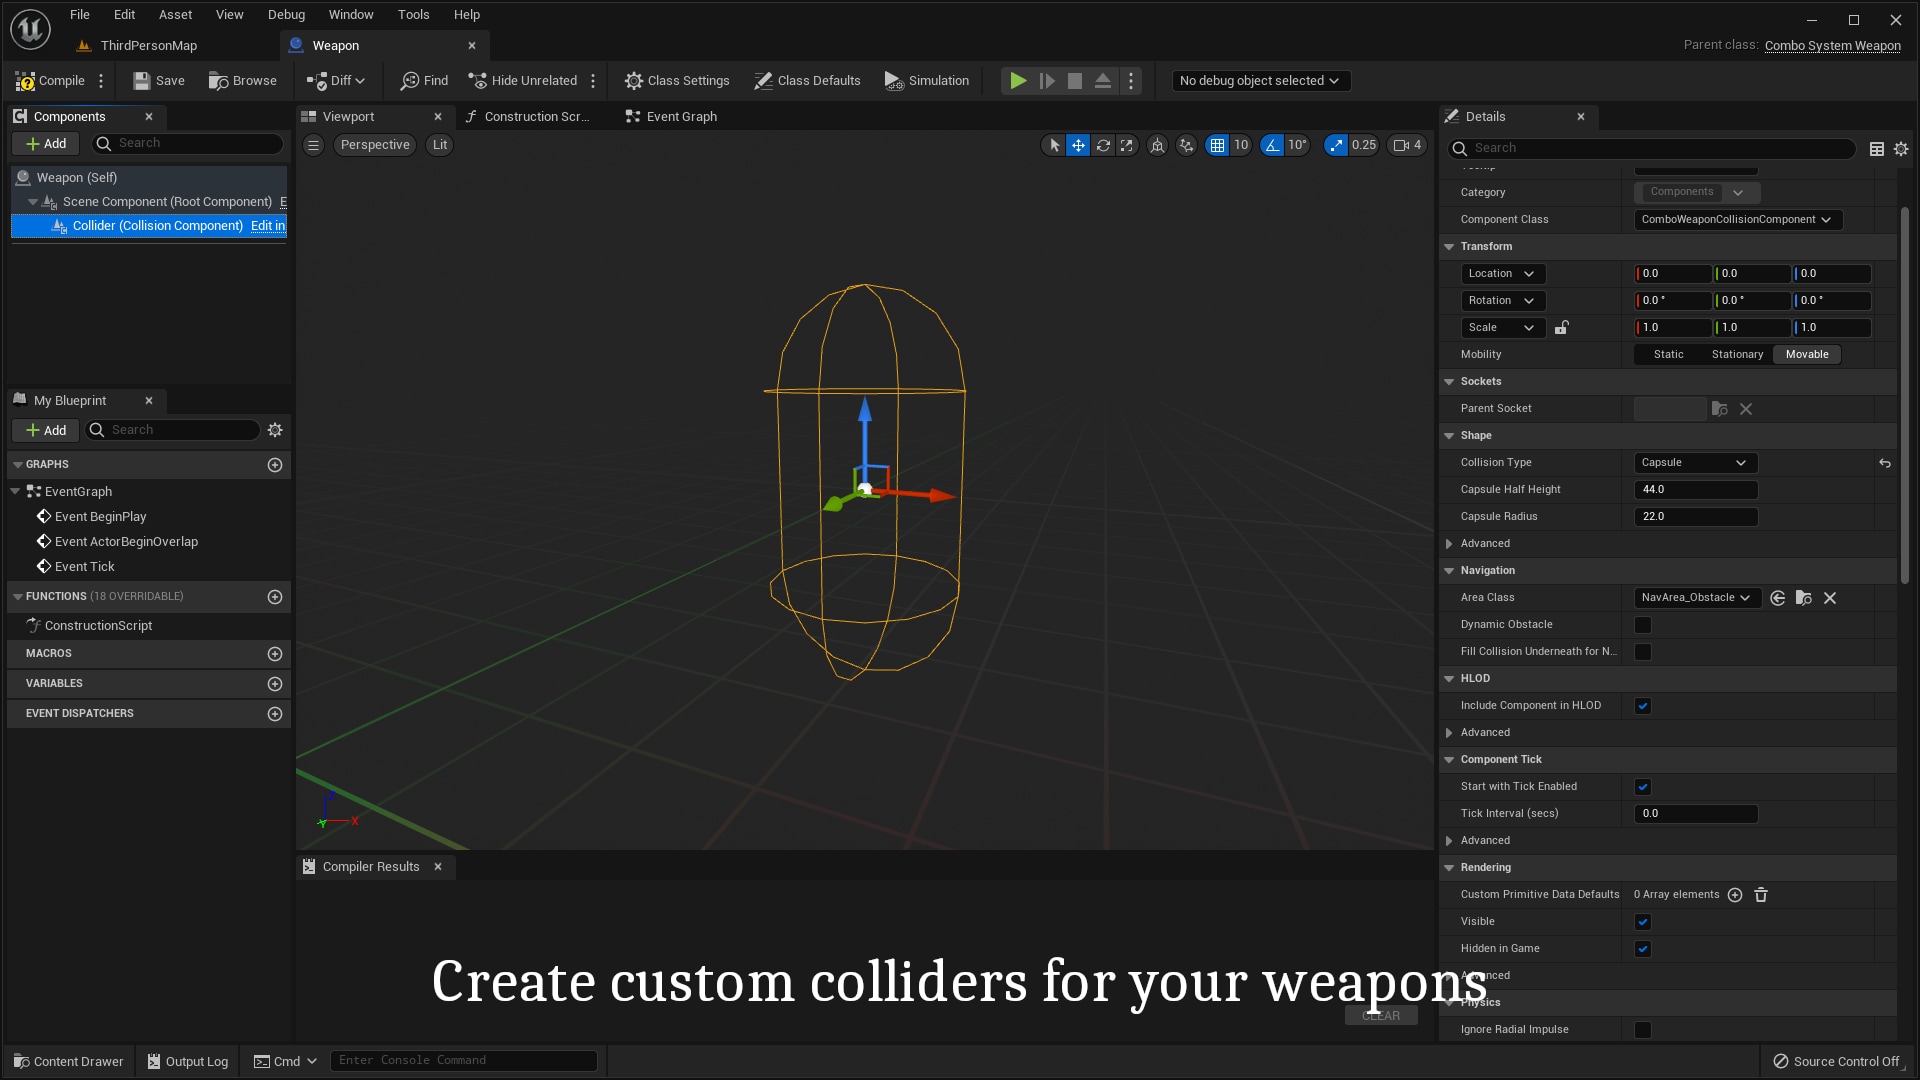Open Class Settings for the blueprint
Viewport: 1920px width, 1080px height.
[x=677, y=81]
